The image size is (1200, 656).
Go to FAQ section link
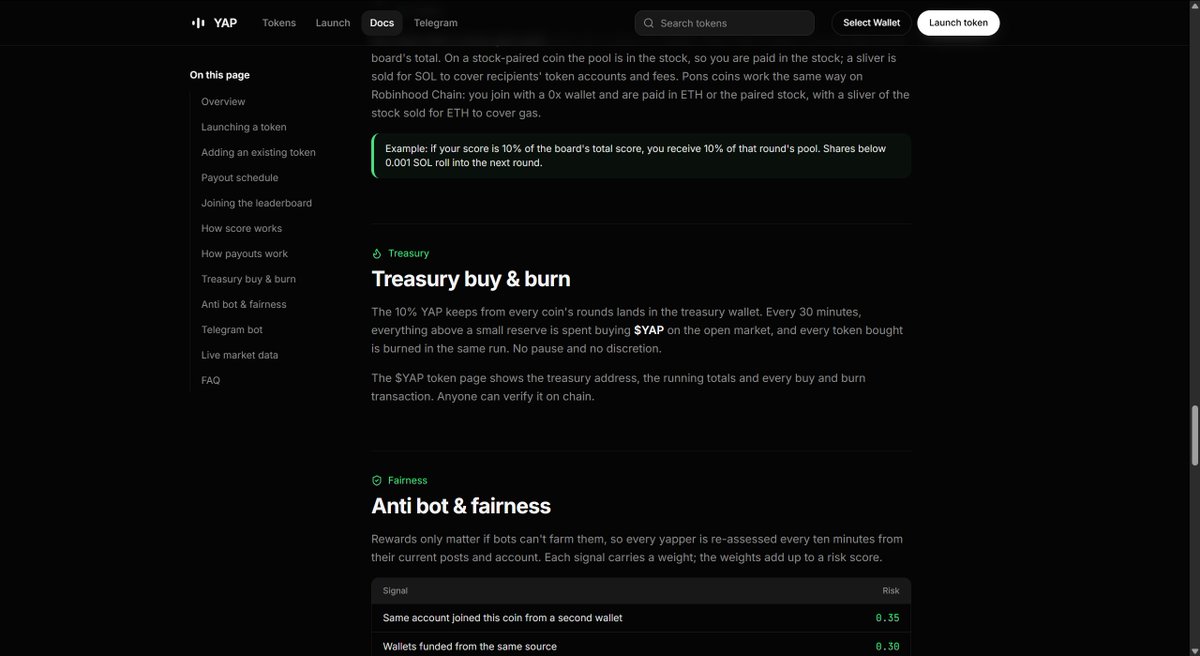click(x=210, y=381)
